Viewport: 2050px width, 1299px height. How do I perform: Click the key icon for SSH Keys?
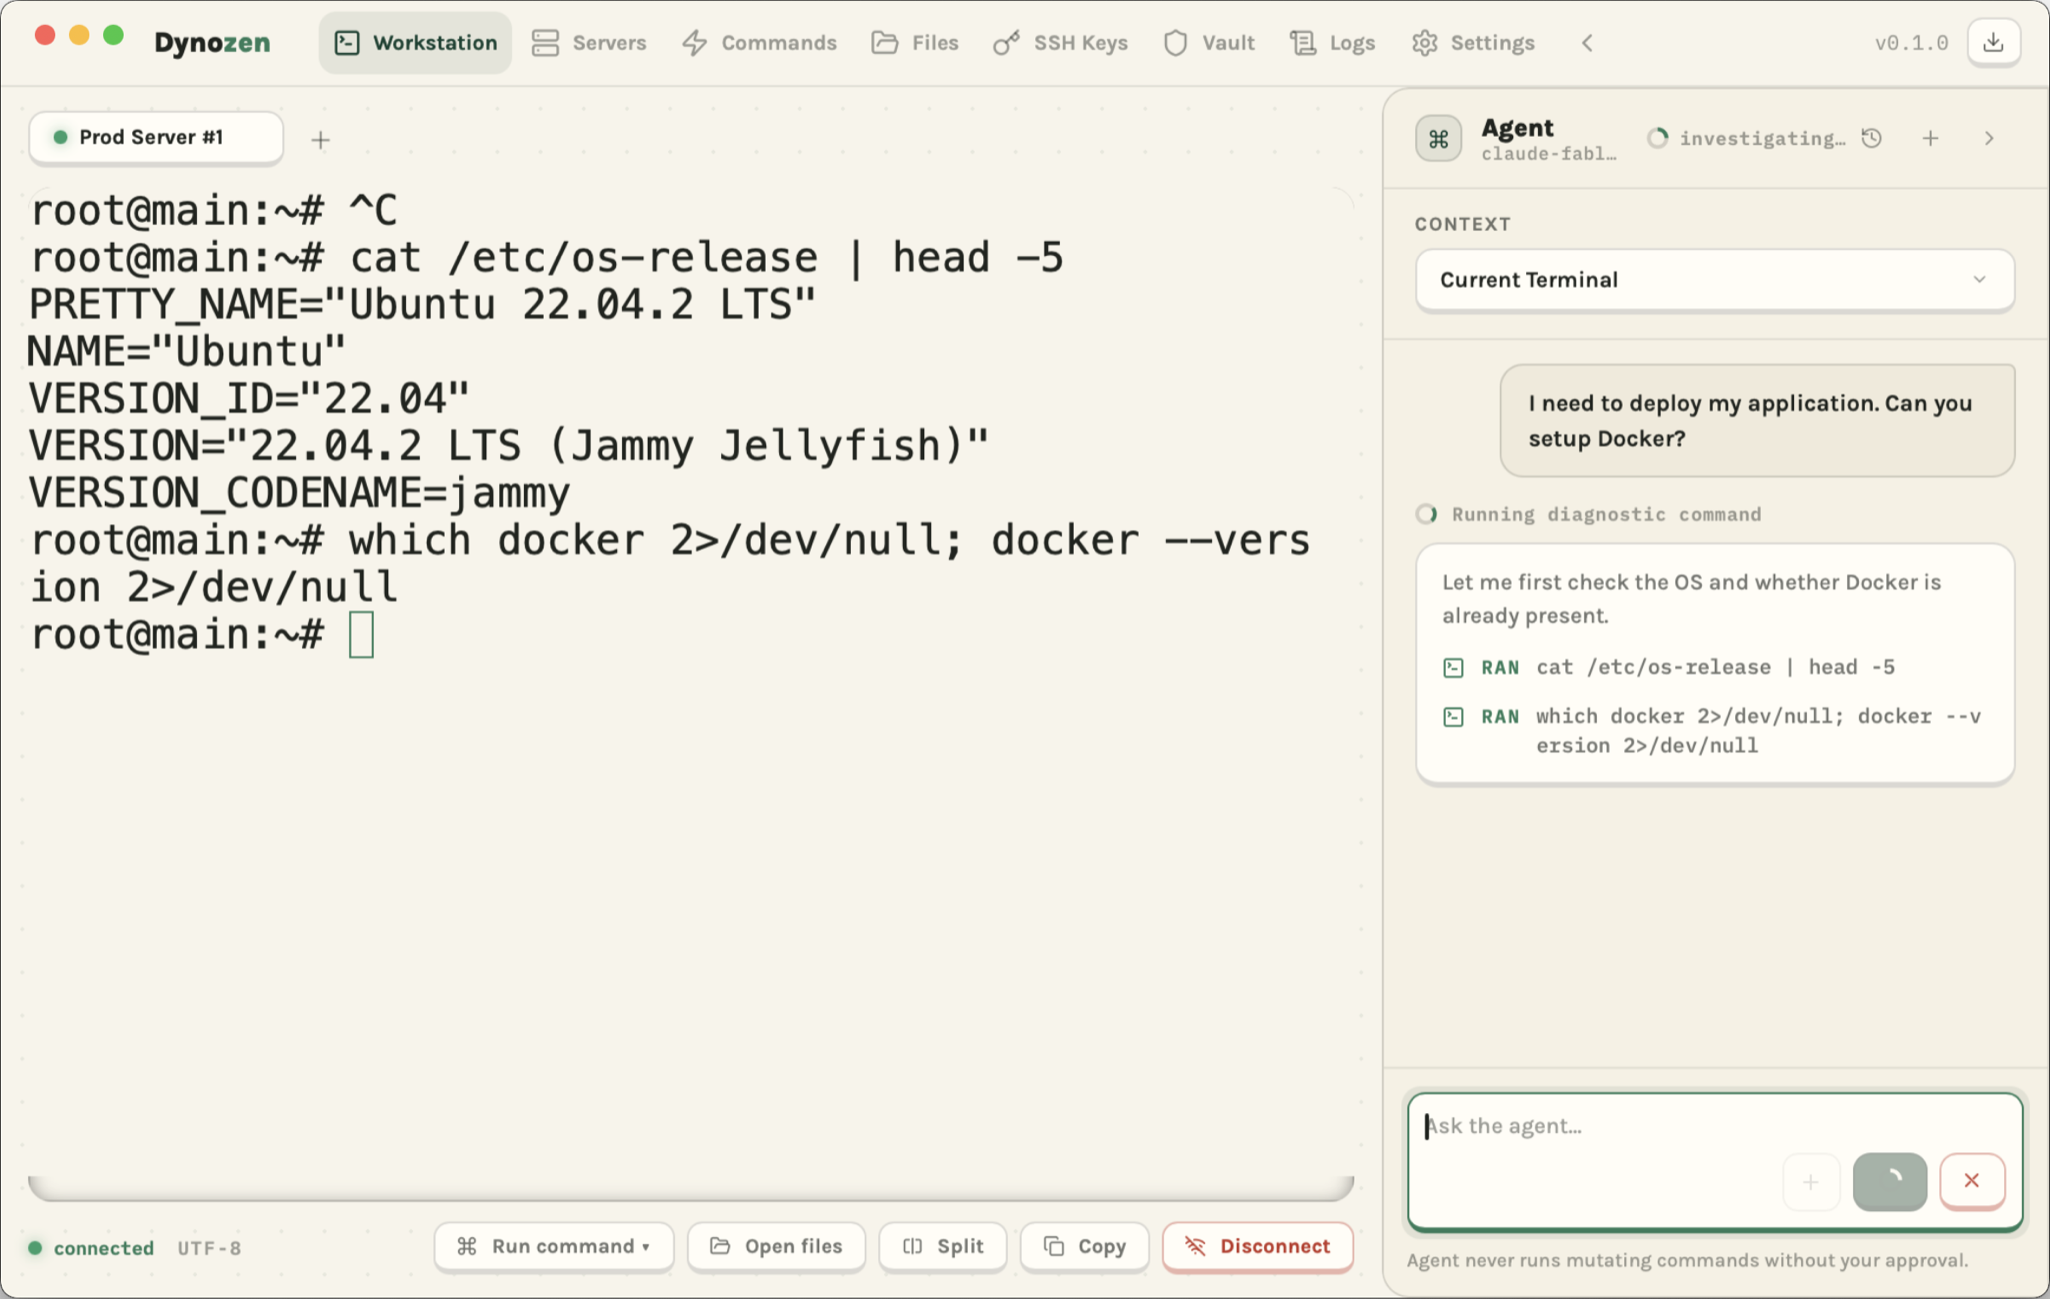[x=1006, y=43]
